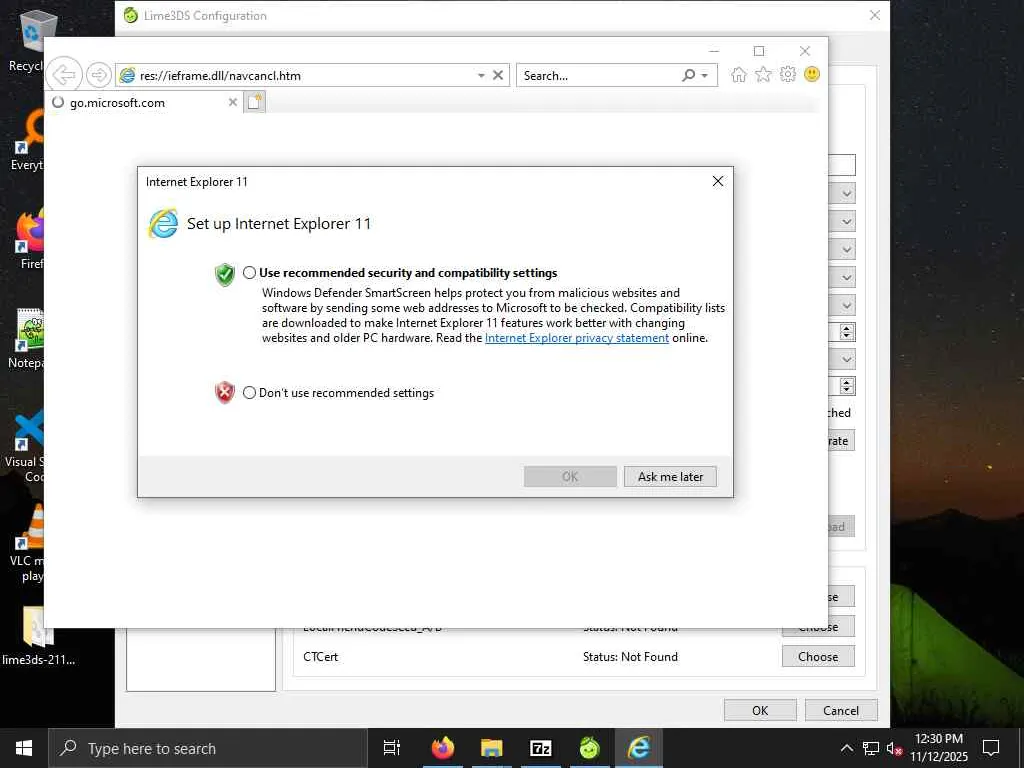This screenshot has width=1024, height=768.
Task: Close the go.microsoft.com tab
Action: (232, 103)
